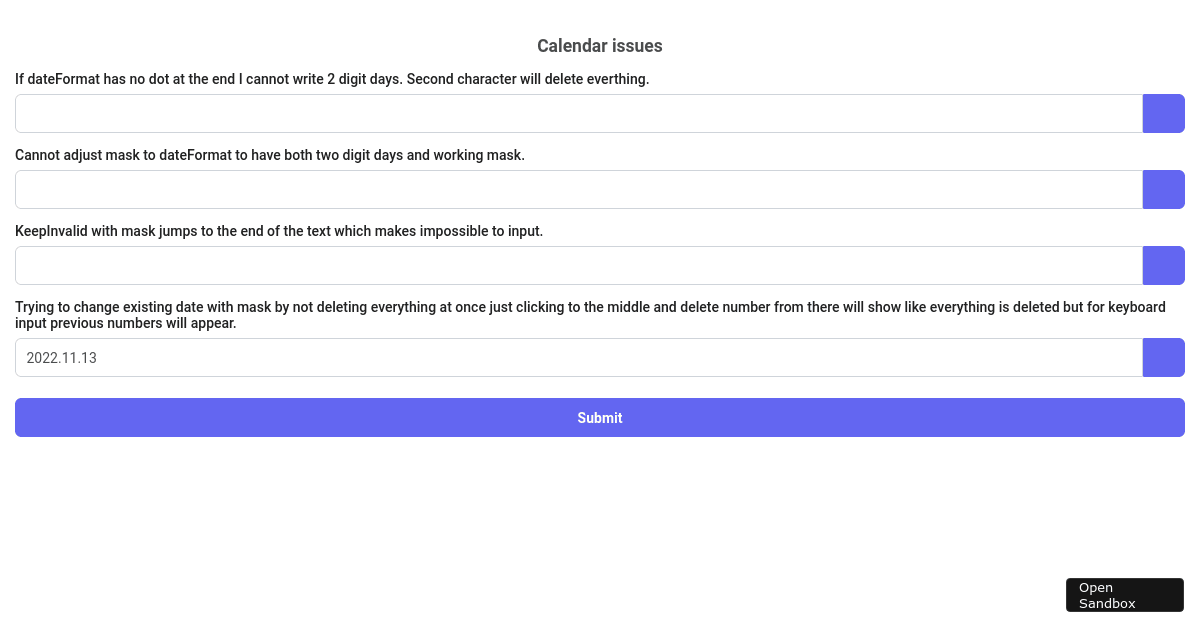Open the calendar picker below the mask adjustment note
Screen dimensions: 1200x630
[x=1163, y=189]
